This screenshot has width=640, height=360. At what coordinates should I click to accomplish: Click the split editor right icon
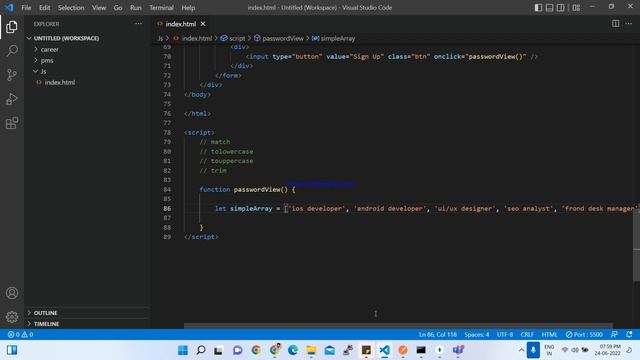[x=616, y=24]
